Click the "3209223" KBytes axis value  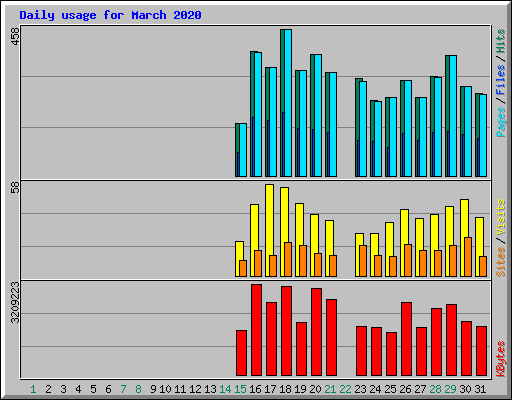tap(15, 303)
